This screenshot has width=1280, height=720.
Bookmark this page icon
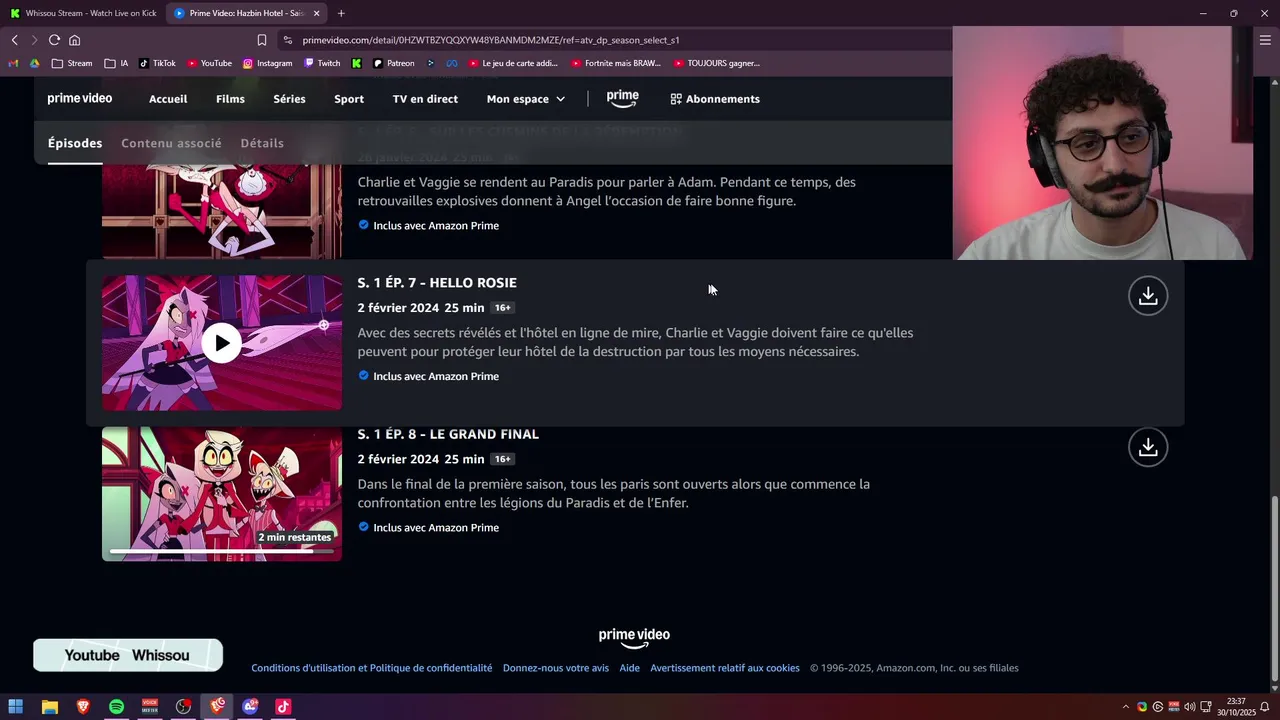[262, 40]
